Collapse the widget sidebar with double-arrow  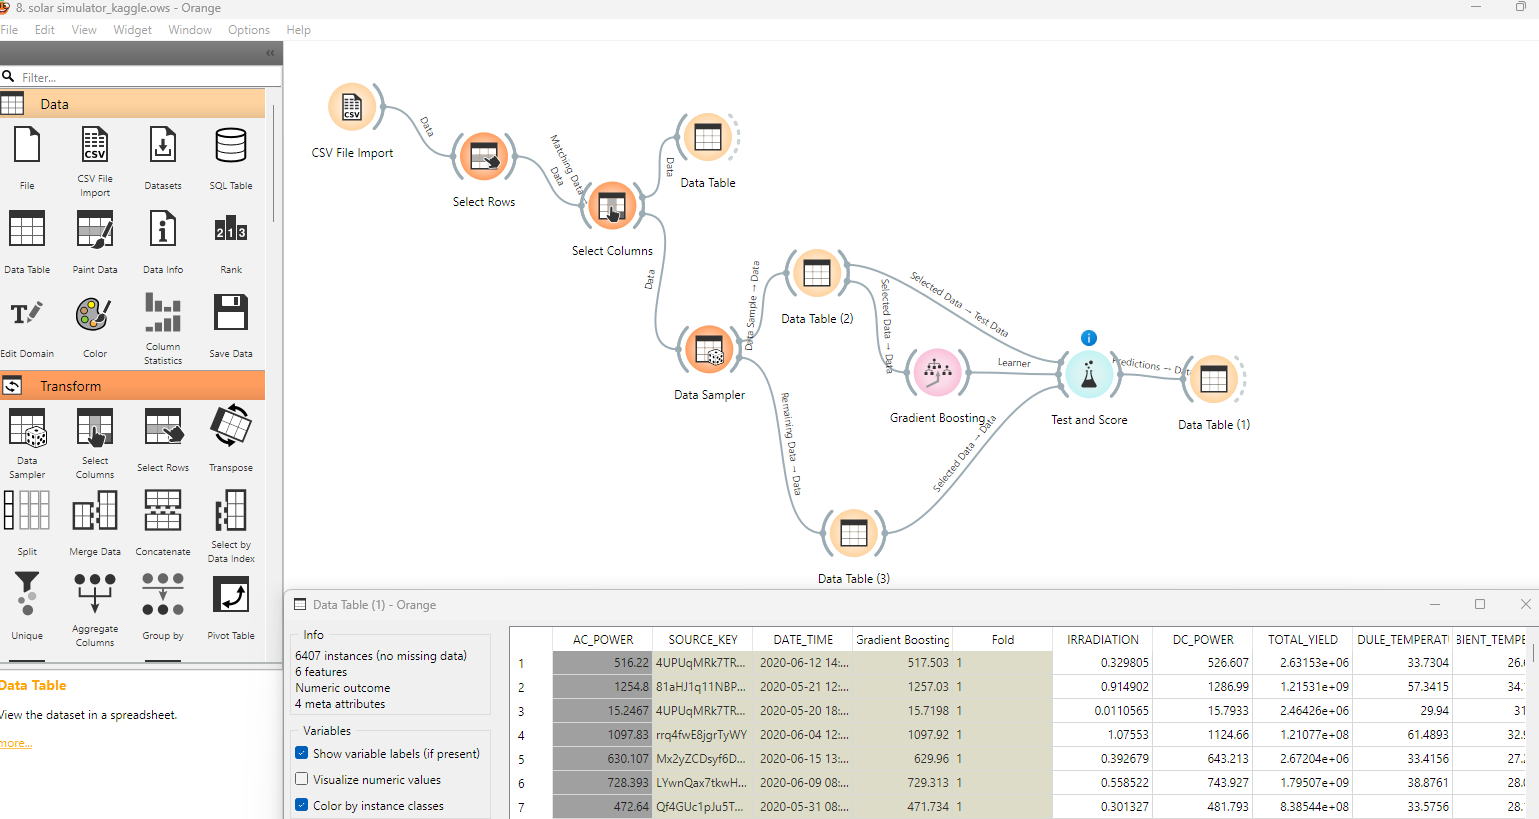[x=270, y=53]
